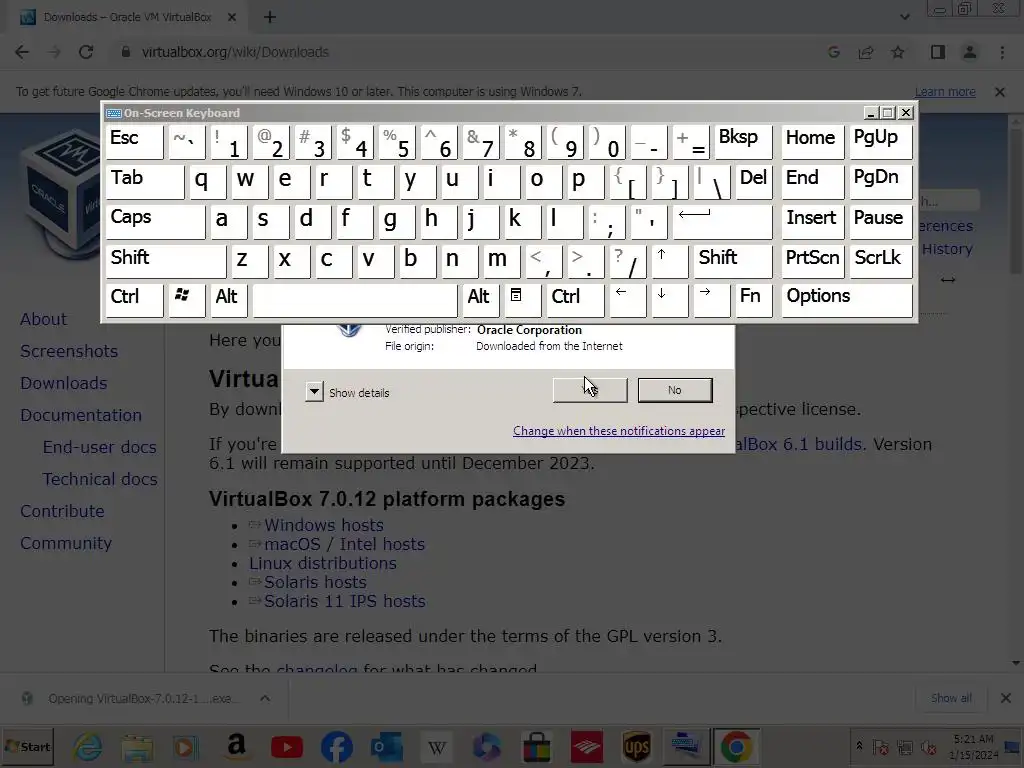Open the download item options chevron
Screen dimensions: 1024x768
pos(265,698)
